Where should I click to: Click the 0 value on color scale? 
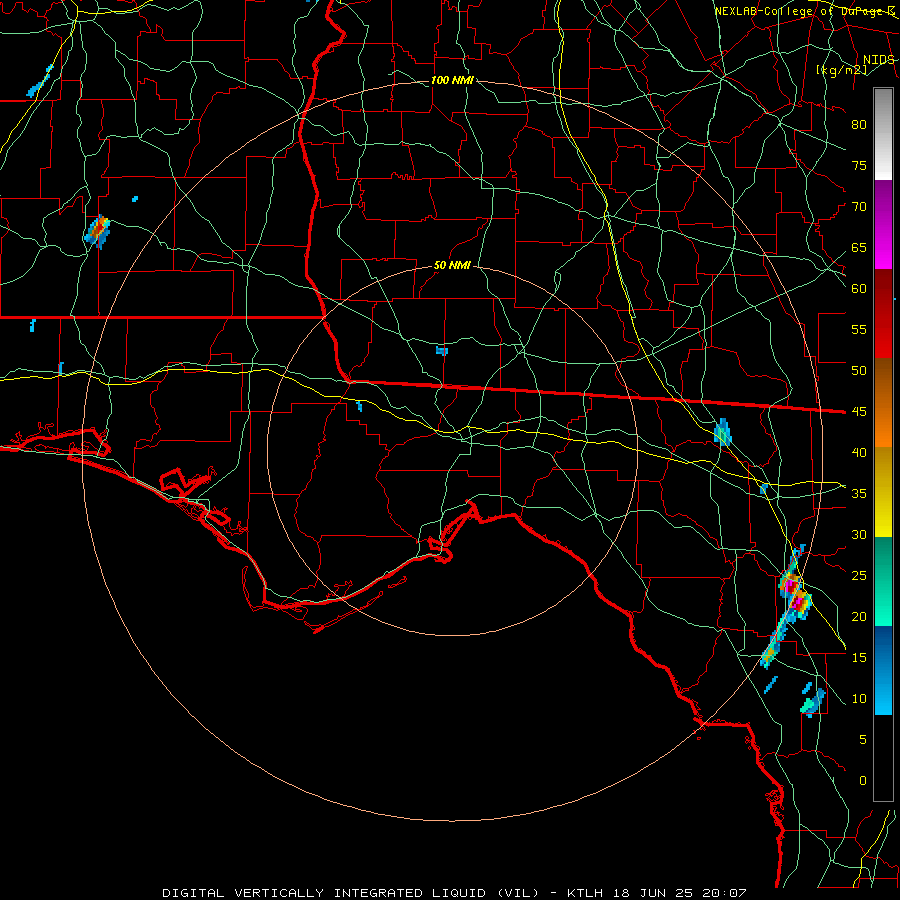click(863, 781)
